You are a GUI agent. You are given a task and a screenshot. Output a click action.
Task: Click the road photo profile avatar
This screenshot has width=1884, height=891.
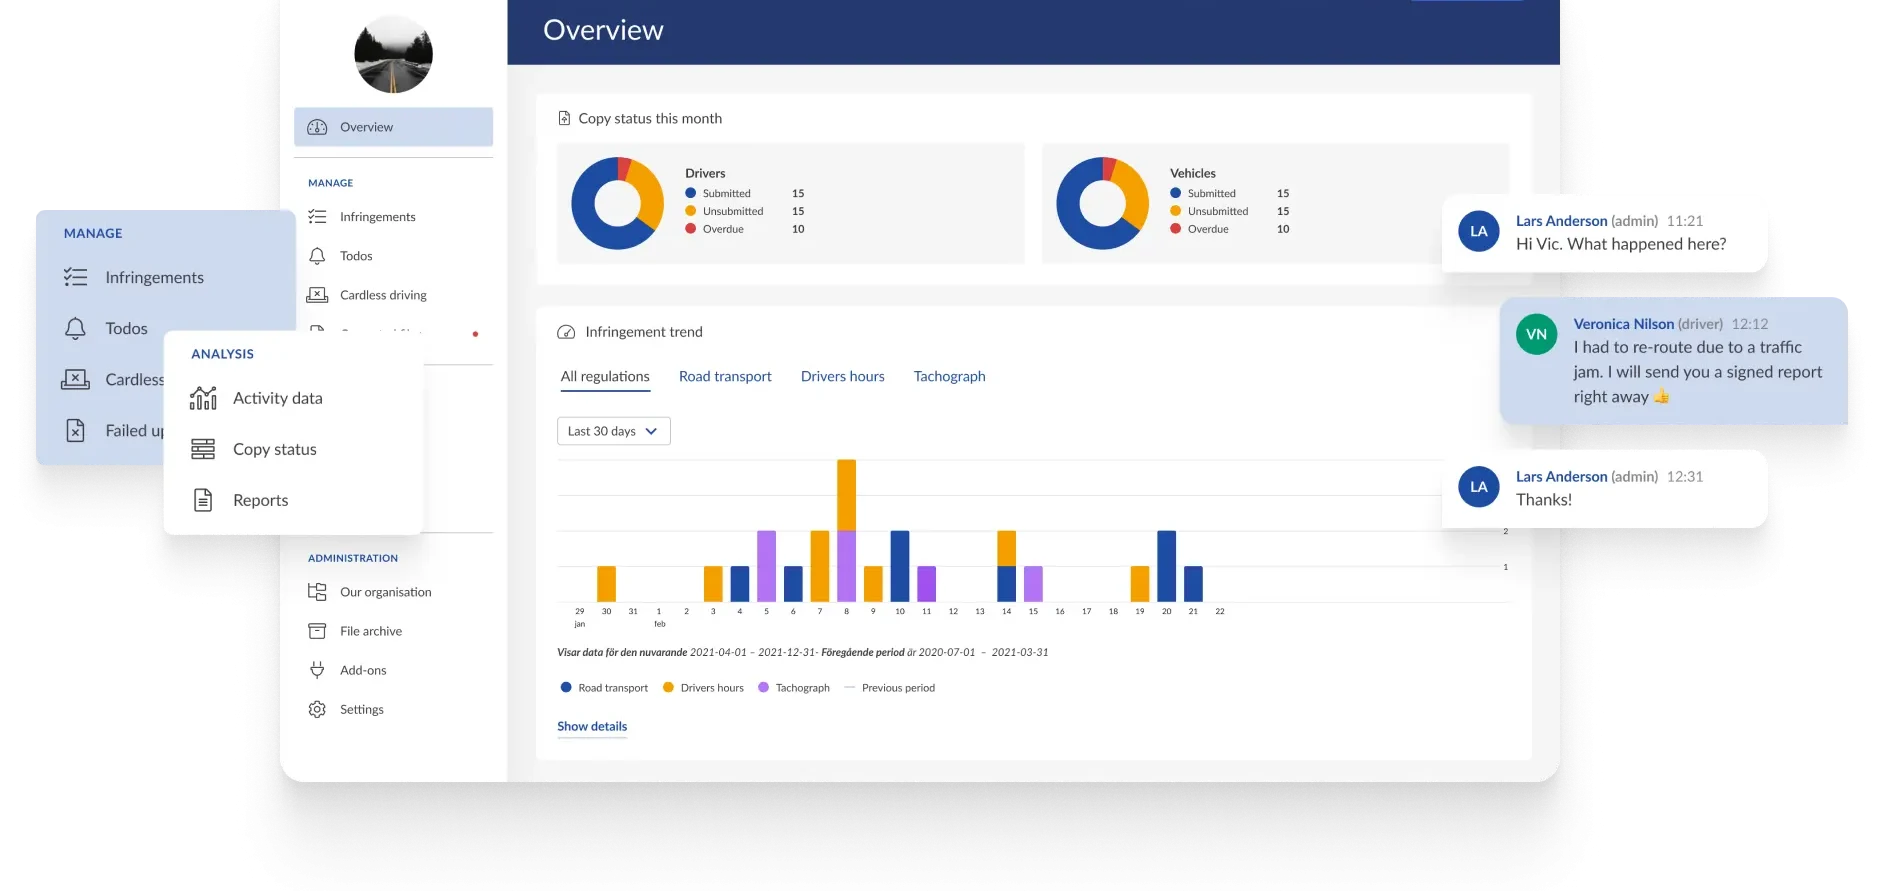coord(393,54)
